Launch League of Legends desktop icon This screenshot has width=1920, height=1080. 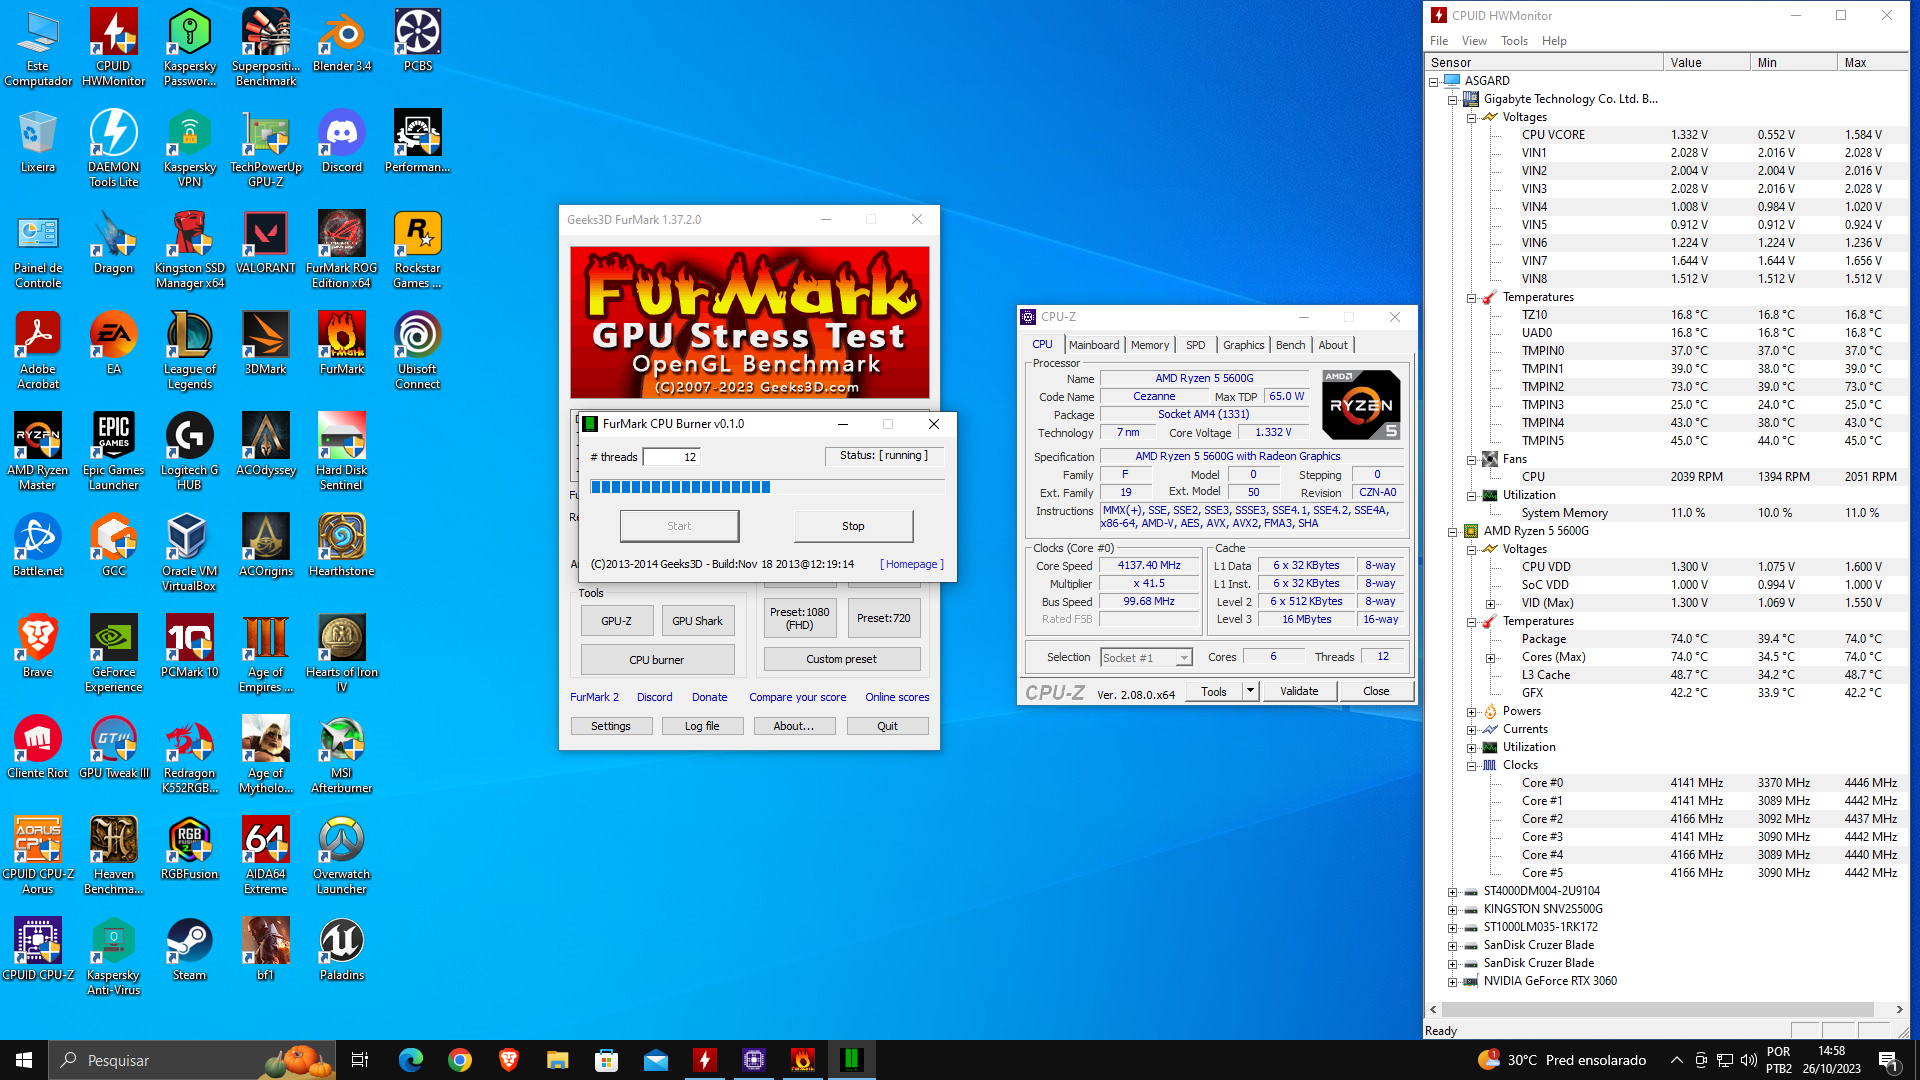pyautogui.click(x=190, y=350)
